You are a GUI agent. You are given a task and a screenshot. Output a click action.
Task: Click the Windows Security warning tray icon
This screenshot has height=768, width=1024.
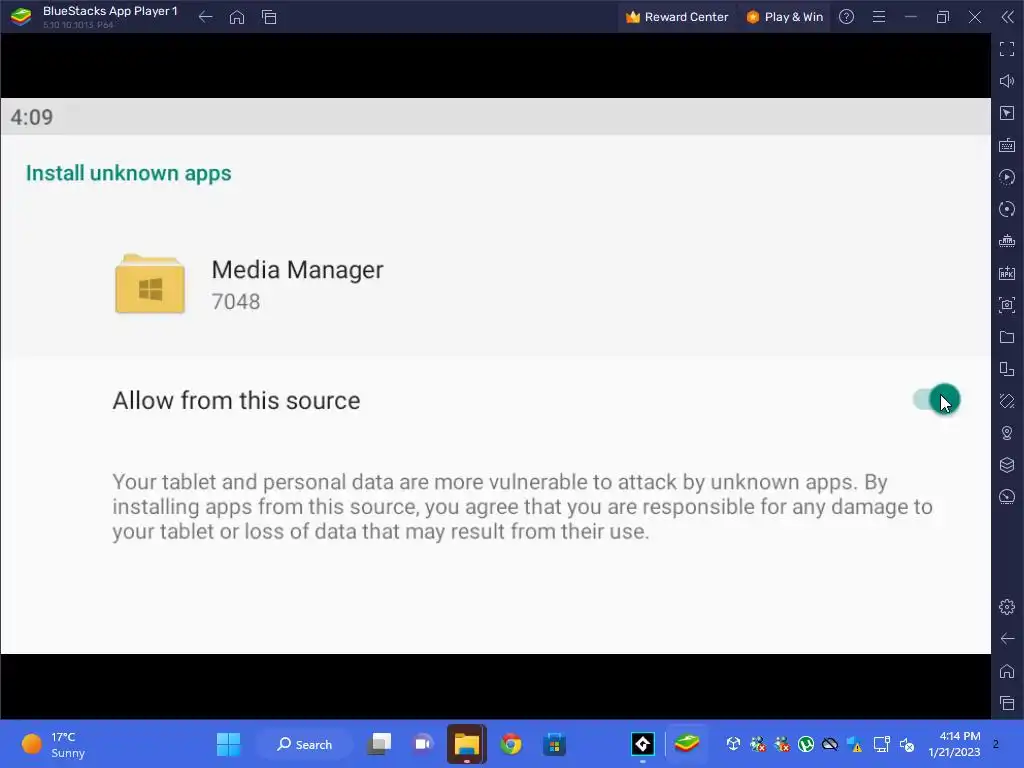854,744
